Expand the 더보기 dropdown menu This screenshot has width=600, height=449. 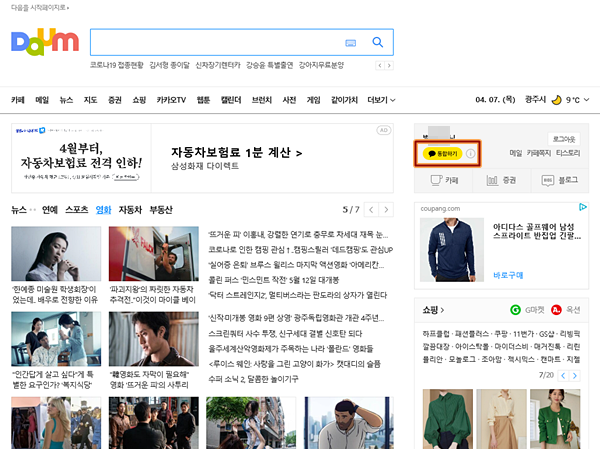click(381, 100)
